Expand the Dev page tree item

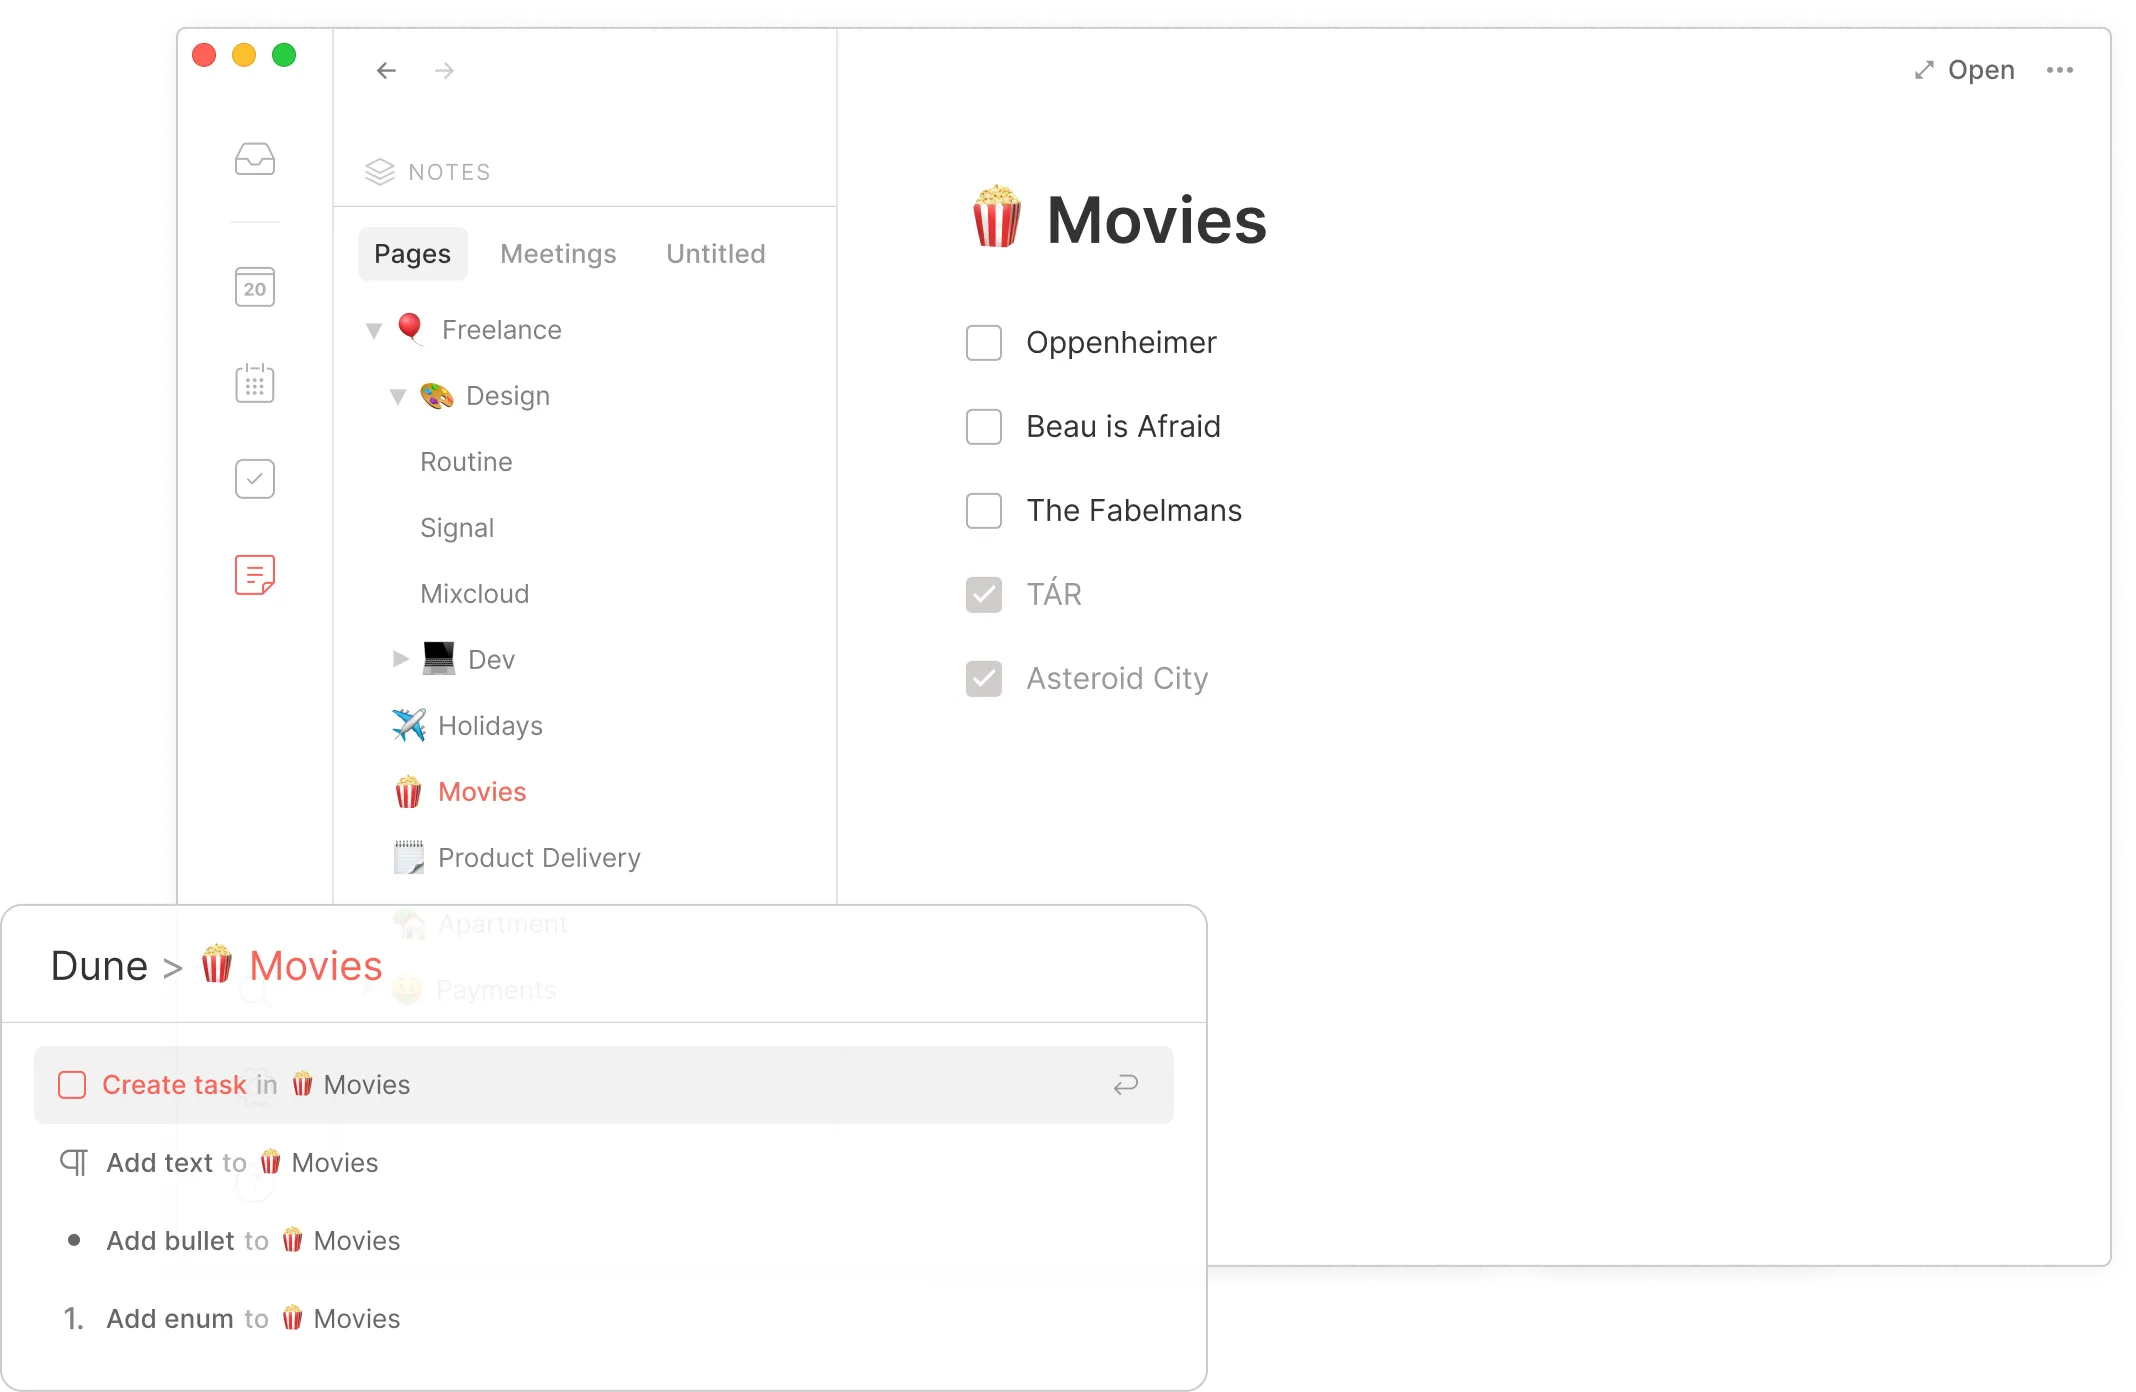click(x=400, y=658)
